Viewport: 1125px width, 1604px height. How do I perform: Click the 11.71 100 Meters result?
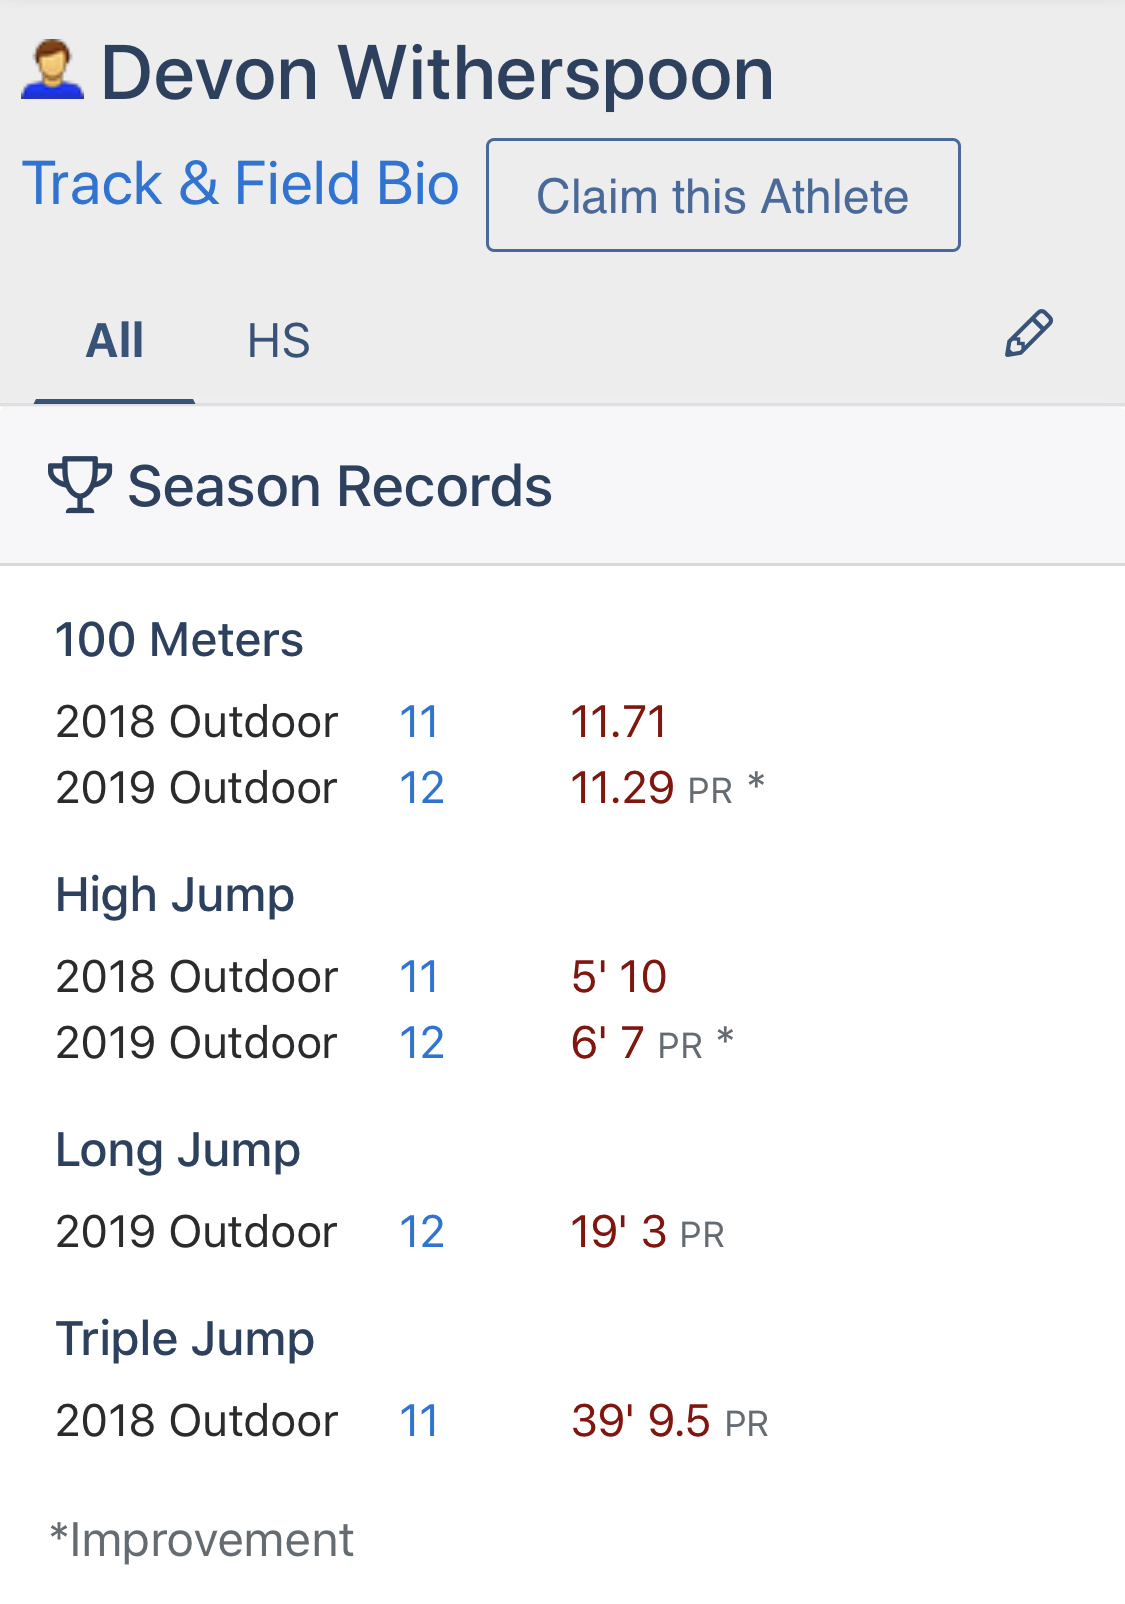pyautogui.click(x=618, y=722)
